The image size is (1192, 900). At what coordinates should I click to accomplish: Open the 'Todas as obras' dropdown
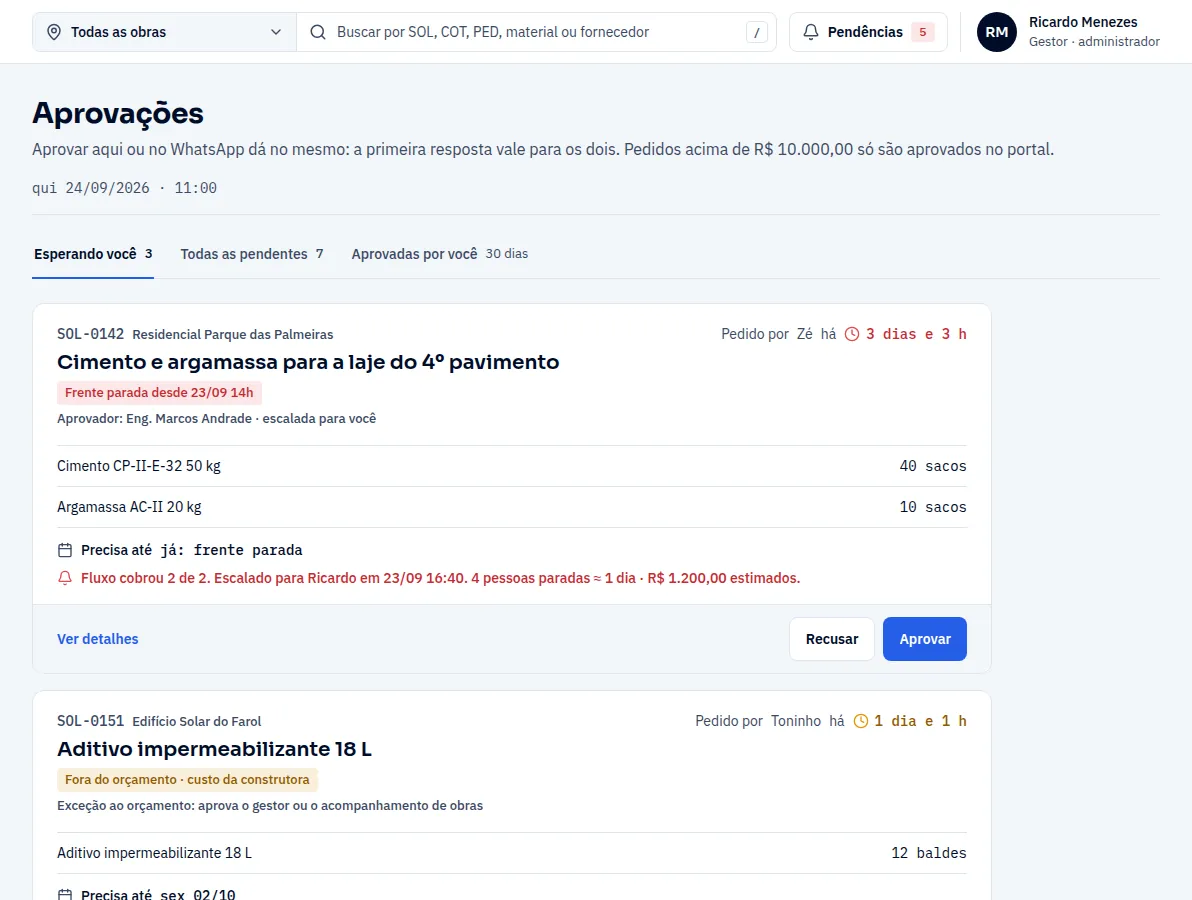click(x=164, y=32)
